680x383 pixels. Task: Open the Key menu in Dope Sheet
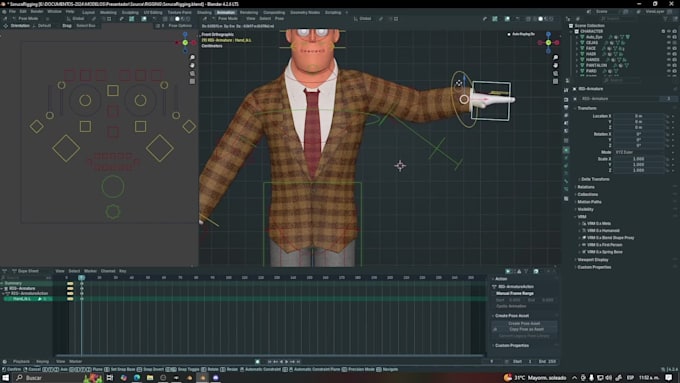tap(123, 271)
